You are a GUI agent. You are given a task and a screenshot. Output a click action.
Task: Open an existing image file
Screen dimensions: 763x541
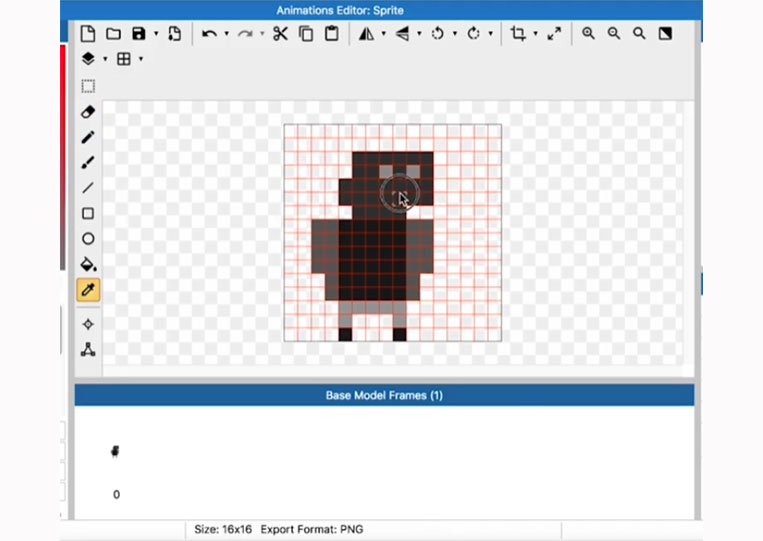(113, 34)
